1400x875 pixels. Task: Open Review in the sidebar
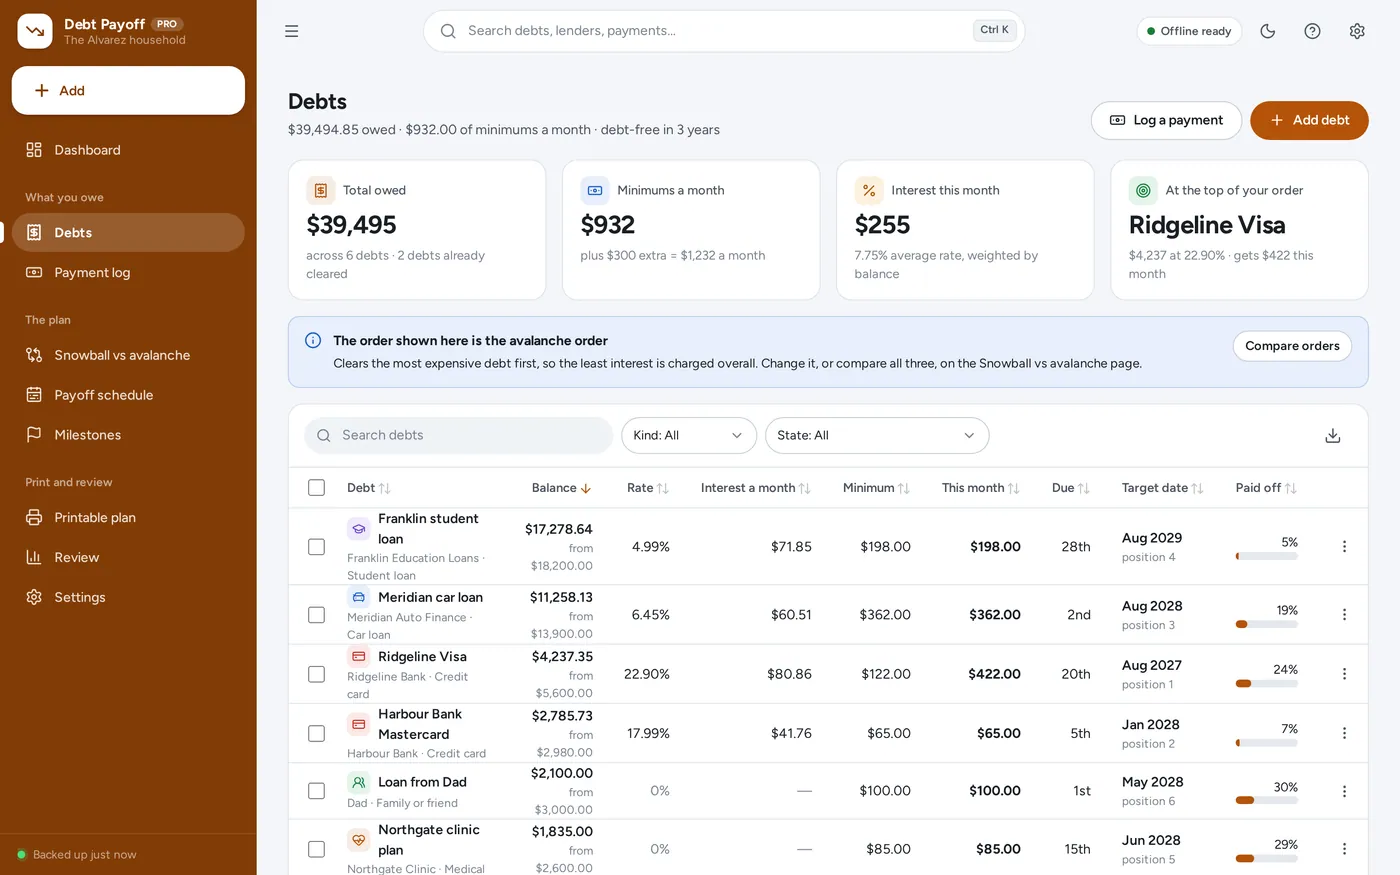(x=128, y=557)
